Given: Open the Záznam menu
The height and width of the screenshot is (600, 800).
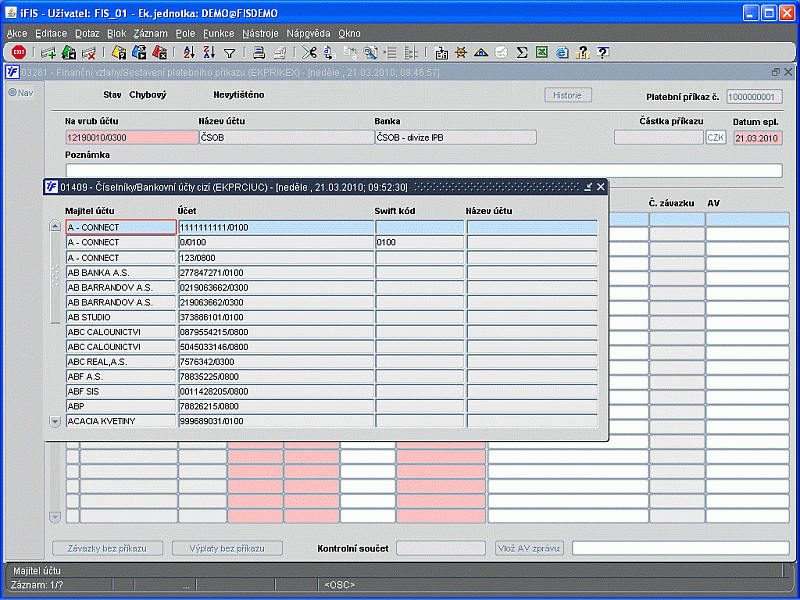Looking at the screenshot, I should click(x=151, y=34).
